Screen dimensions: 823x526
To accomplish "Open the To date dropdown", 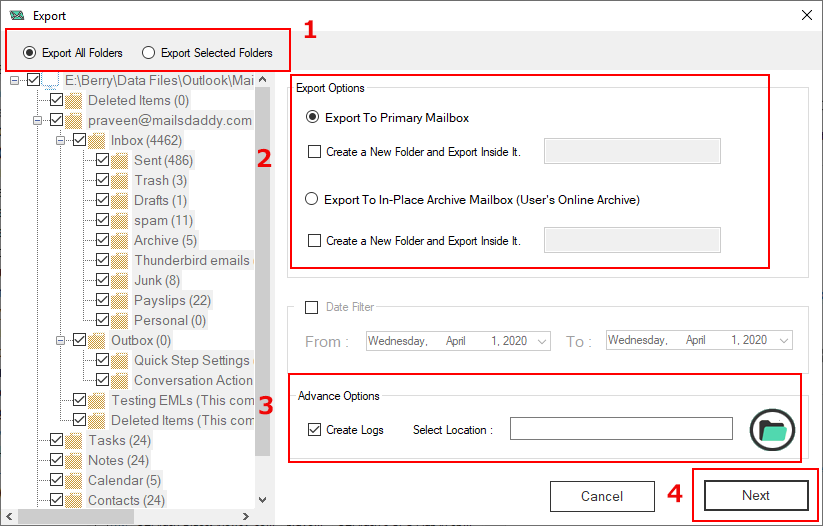I will (784, 340).
